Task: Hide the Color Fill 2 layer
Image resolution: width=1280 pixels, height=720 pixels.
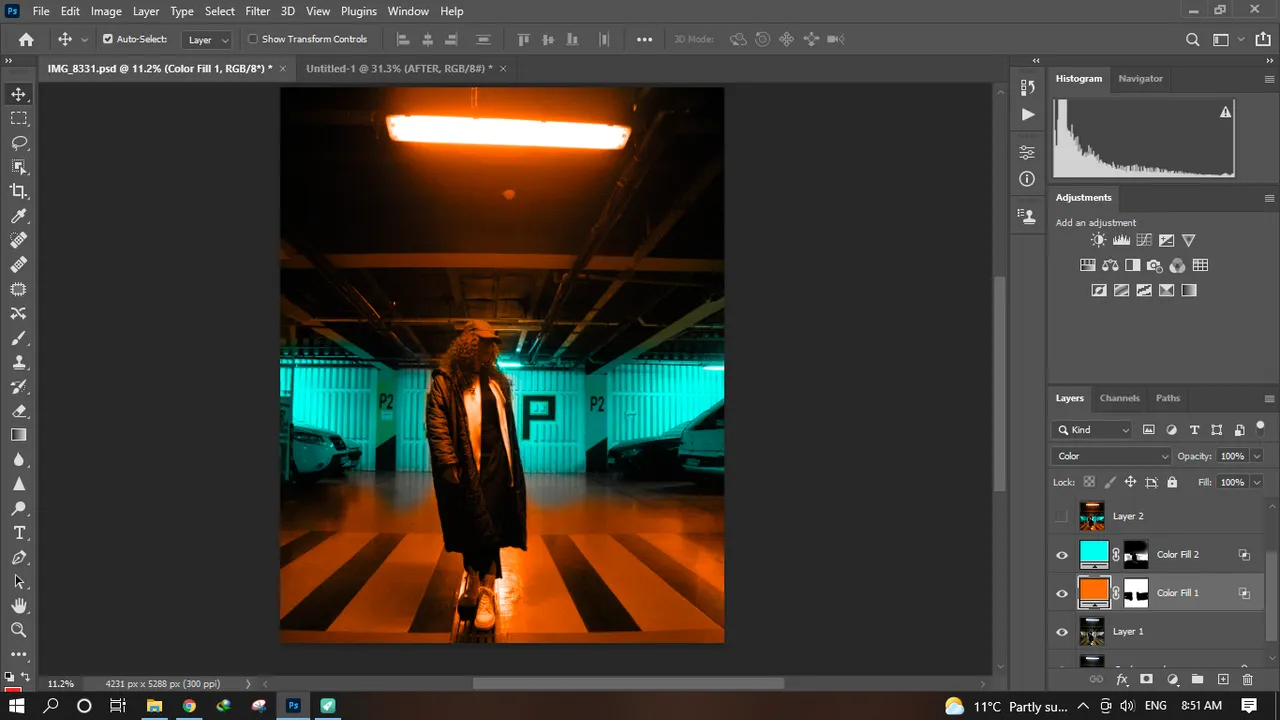Action: coord(1062,555)
